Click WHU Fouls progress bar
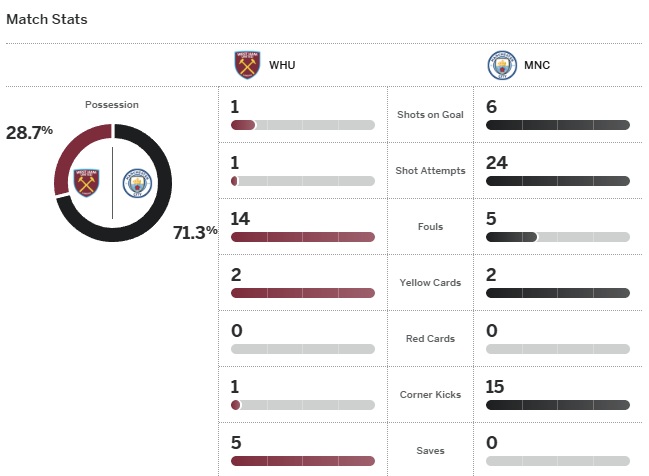649x476 pixels. tap(302, 237)
